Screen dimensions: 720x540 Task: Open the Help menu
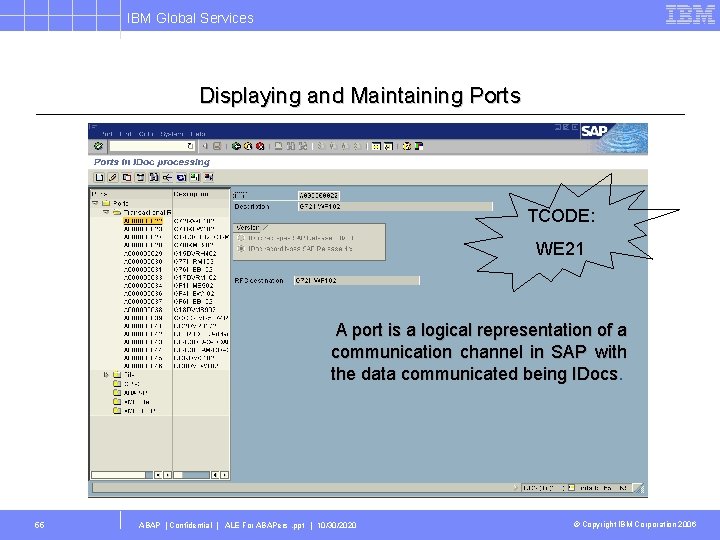(x=198, y=134)
